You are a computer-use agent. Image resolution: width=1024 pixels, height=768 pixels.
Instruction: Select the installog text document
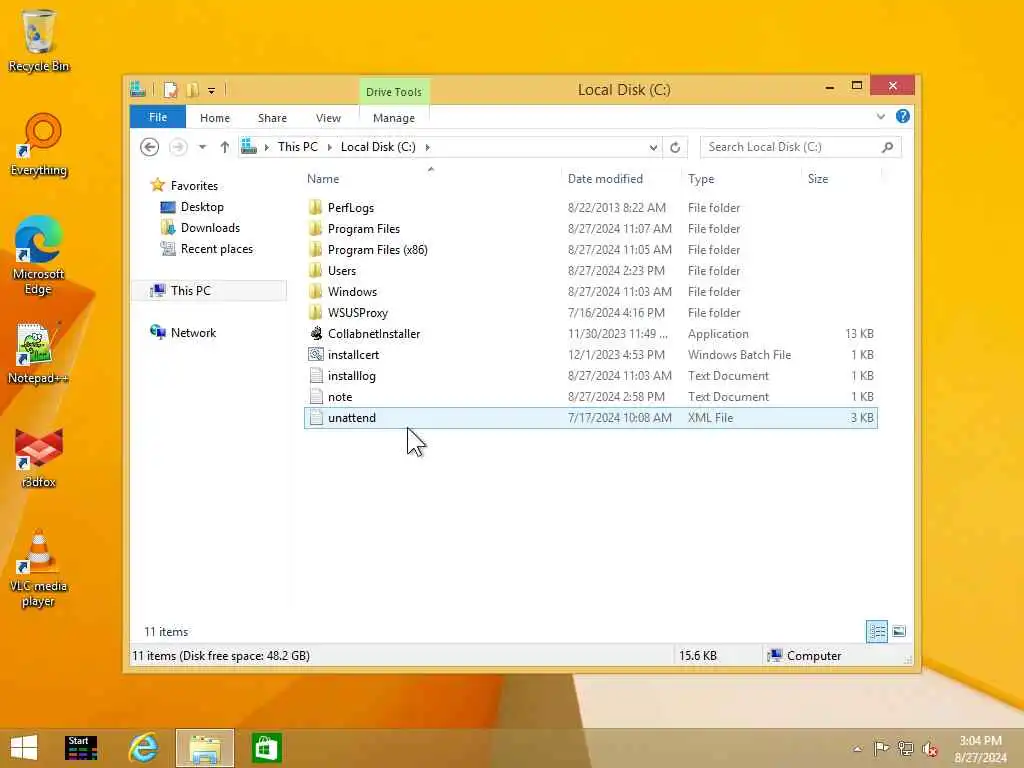[590, 376]
